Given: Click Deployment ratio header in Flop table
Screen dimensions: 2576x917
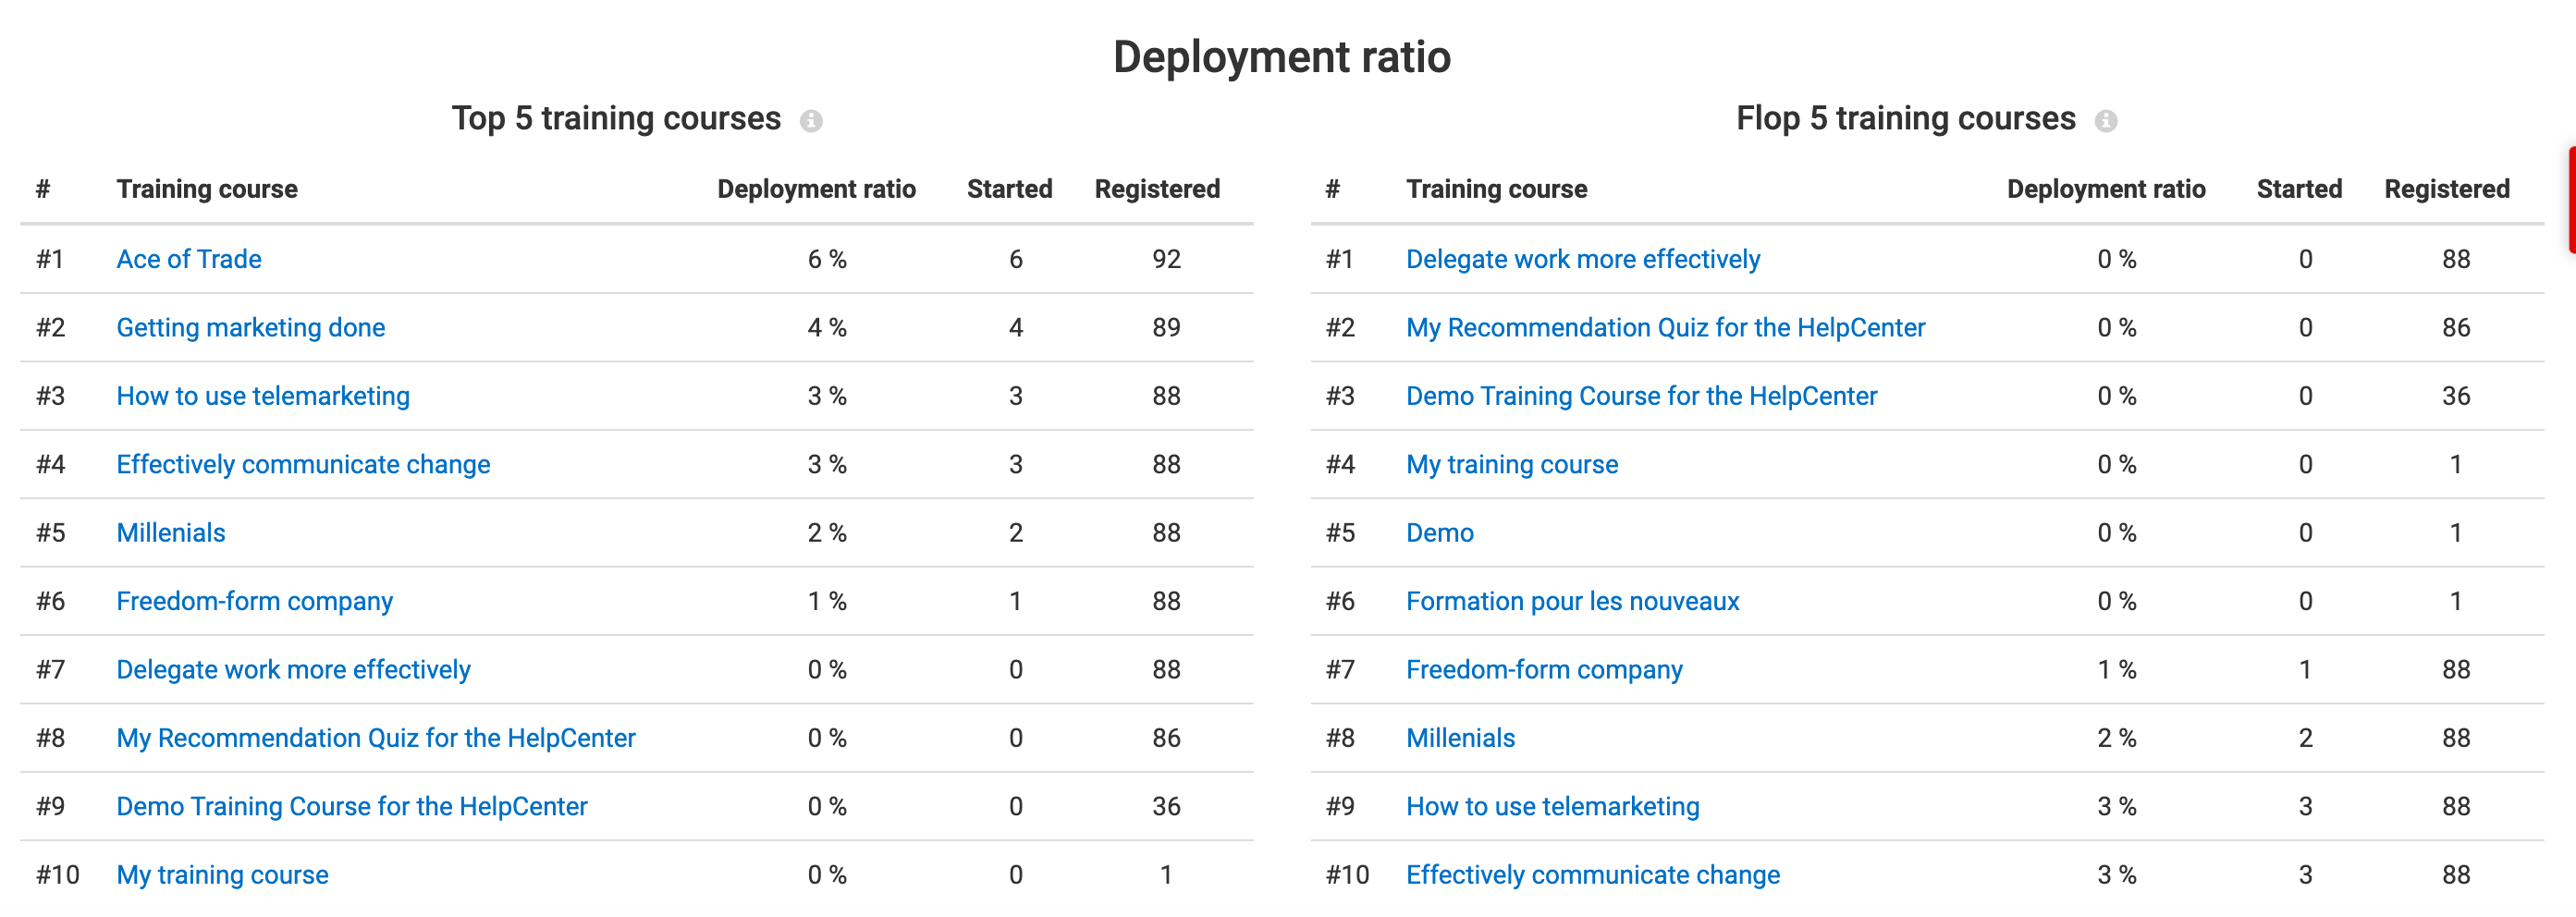Looking at the screenshot, I should point(2106,189).
